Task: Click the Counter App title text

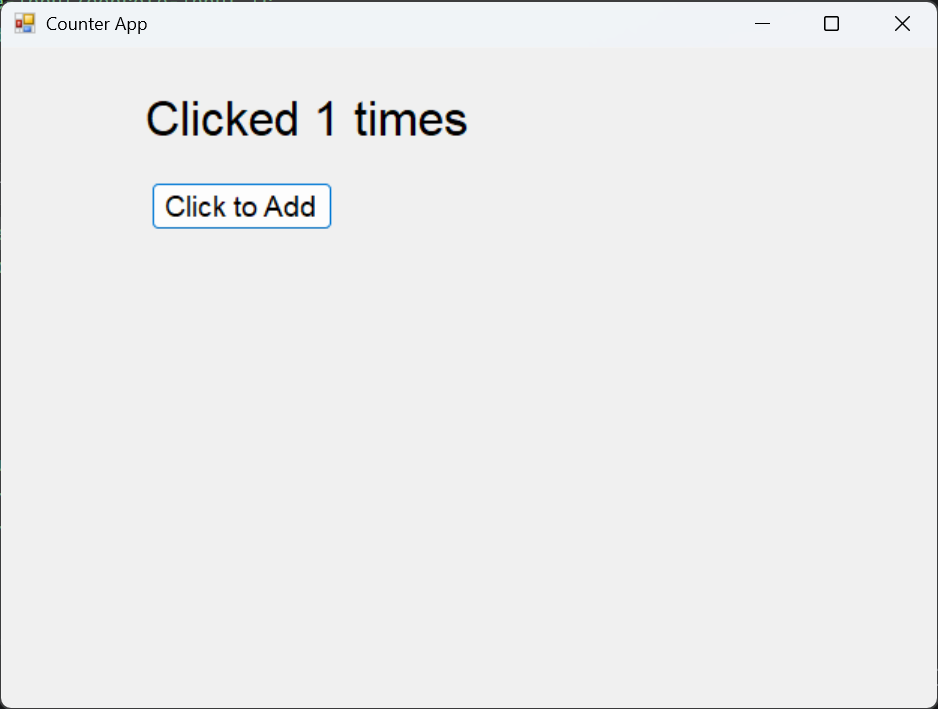Action: coord(96,23)
